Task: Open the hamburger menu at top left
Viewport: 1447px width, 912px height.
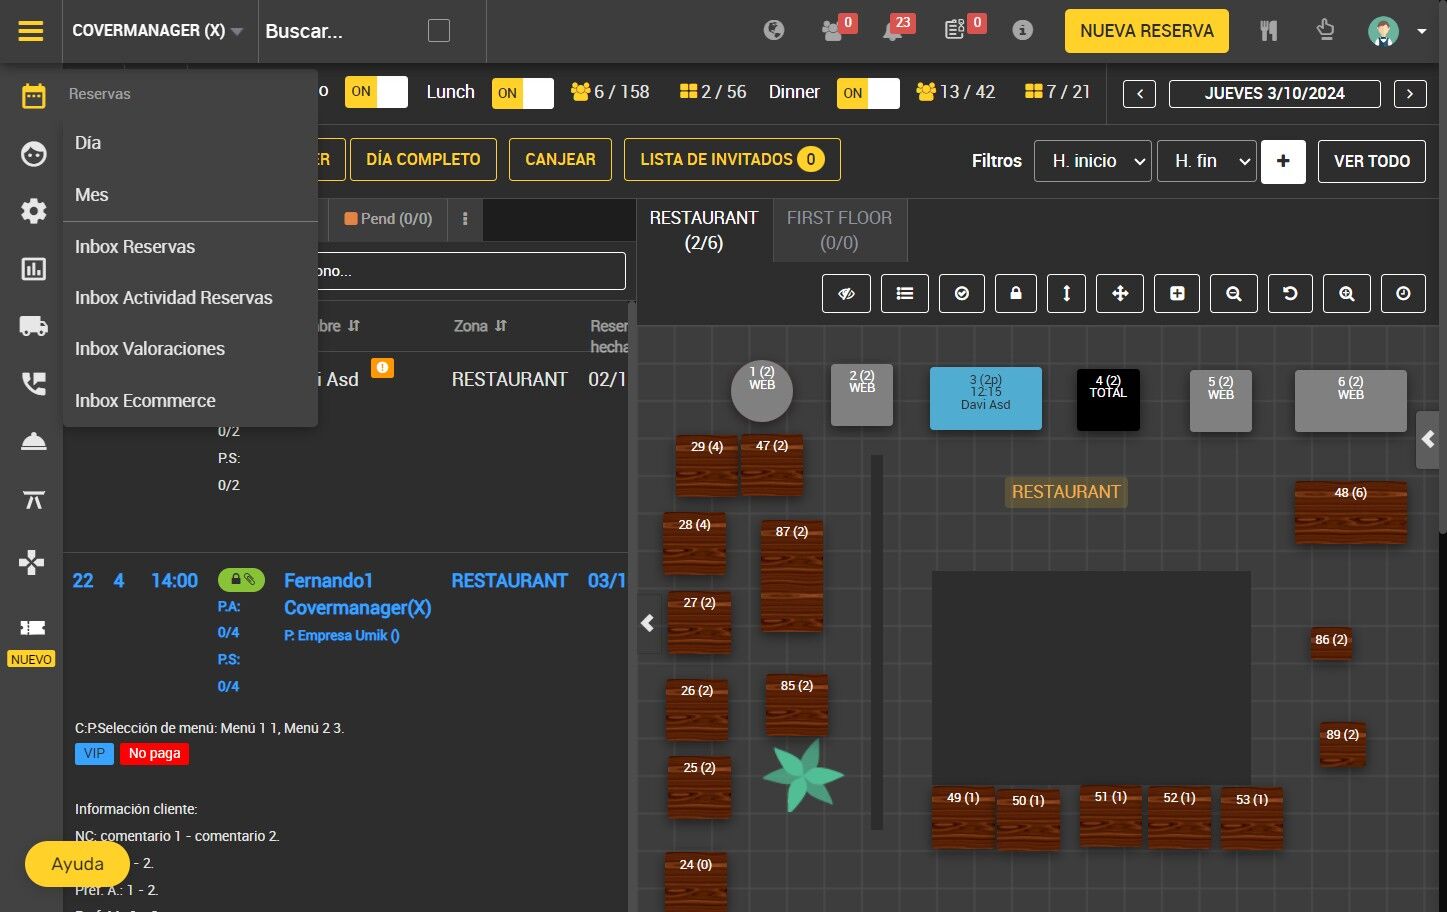Action: click(x=31, y=31)
